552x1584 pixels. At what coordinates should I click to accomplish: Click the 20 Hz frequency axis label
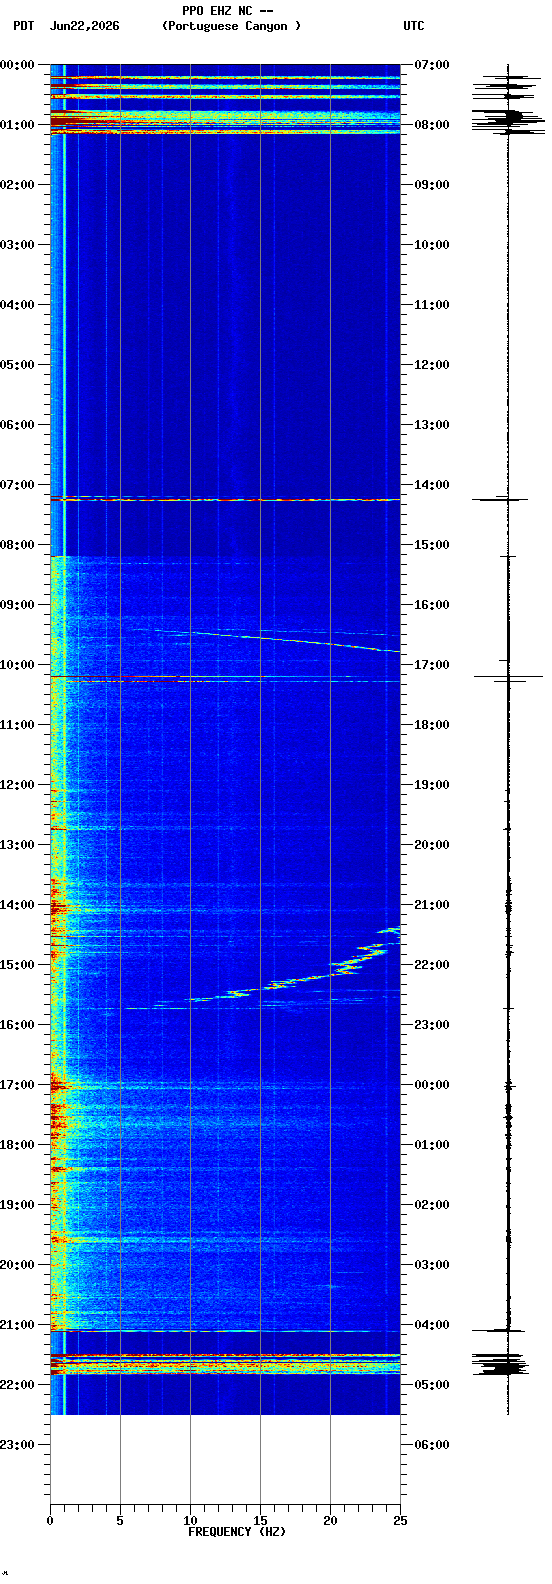[x=330, y=1521]
